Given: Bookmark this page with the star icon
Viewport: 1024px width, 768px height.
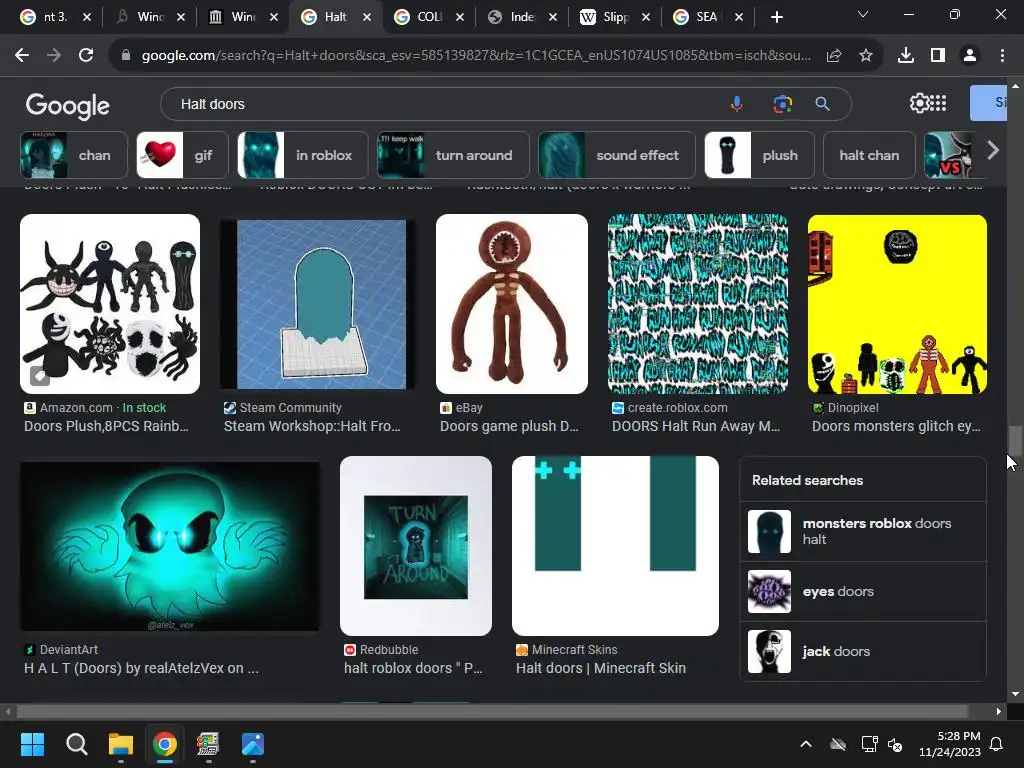Looking at the screenshot, I should coord(866,56).
